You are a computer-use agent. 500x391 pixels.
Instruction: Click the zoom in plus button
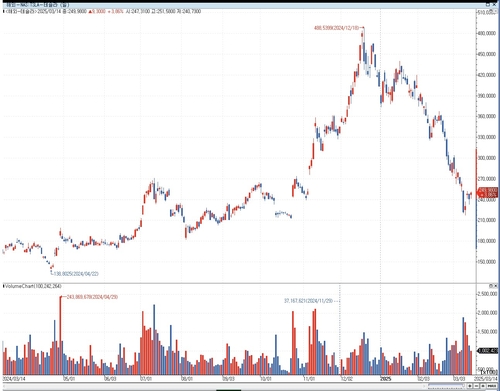pyautogui.click(x=470, y=386)
